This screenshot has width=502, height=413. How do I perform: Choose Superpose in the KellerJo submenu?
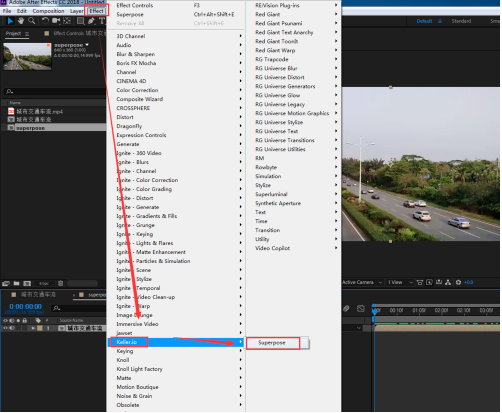273,343
